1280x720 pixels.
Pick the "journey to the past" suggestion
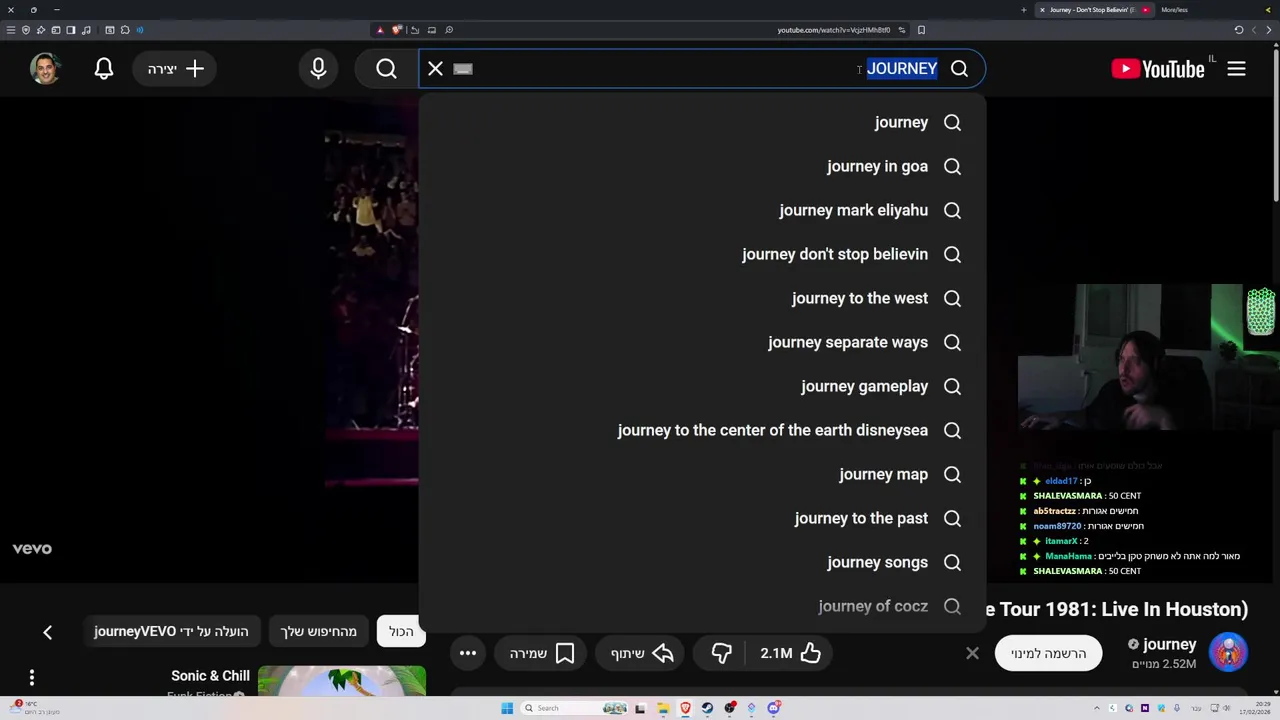point(702,518)
